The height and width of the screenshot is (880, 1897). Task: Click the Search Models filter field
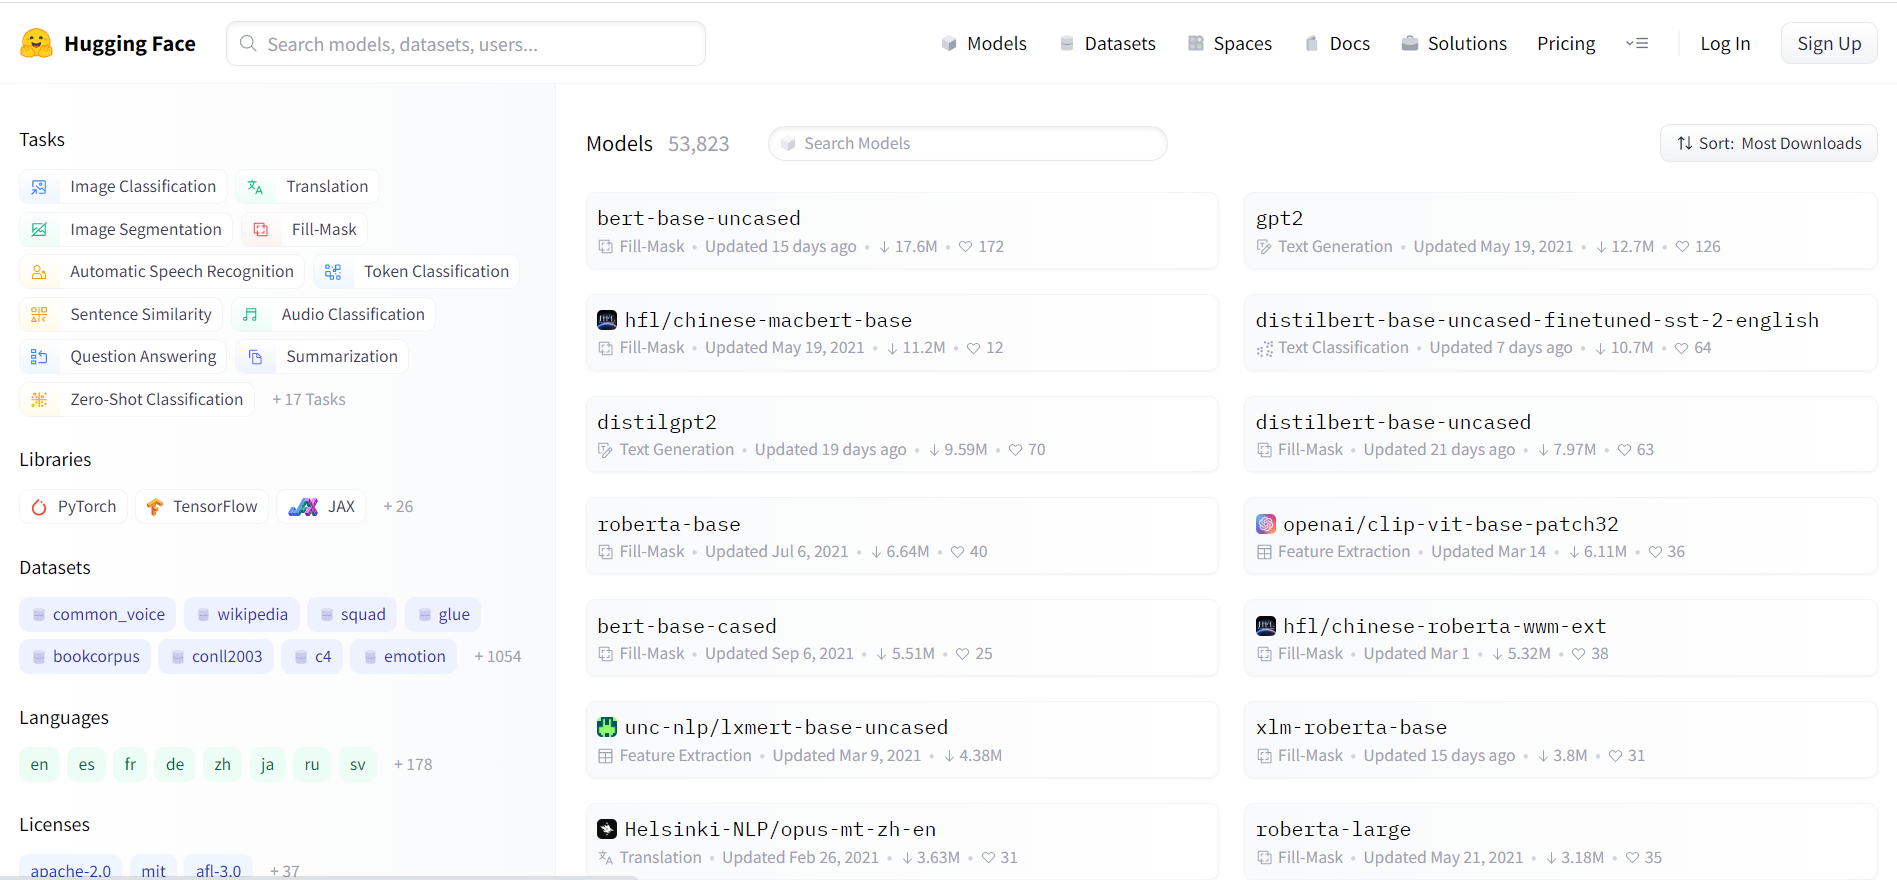point(967,143)
